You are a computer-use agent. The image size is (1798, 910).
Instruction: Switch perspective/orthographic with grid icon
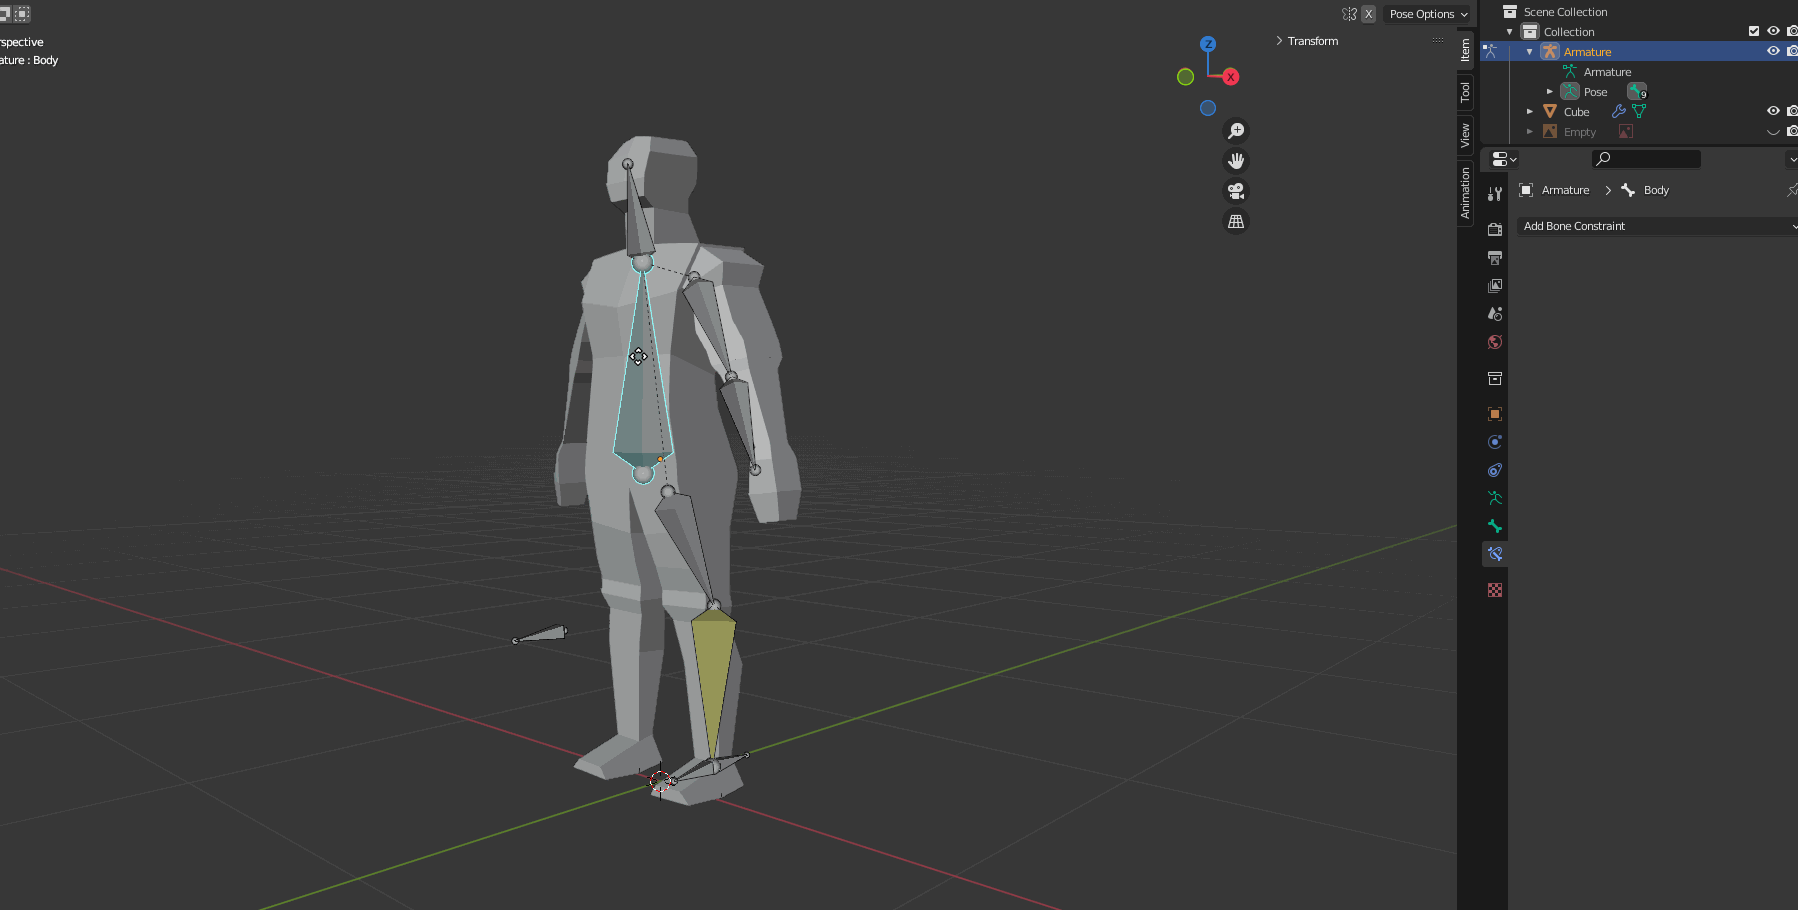point(1236,221)
